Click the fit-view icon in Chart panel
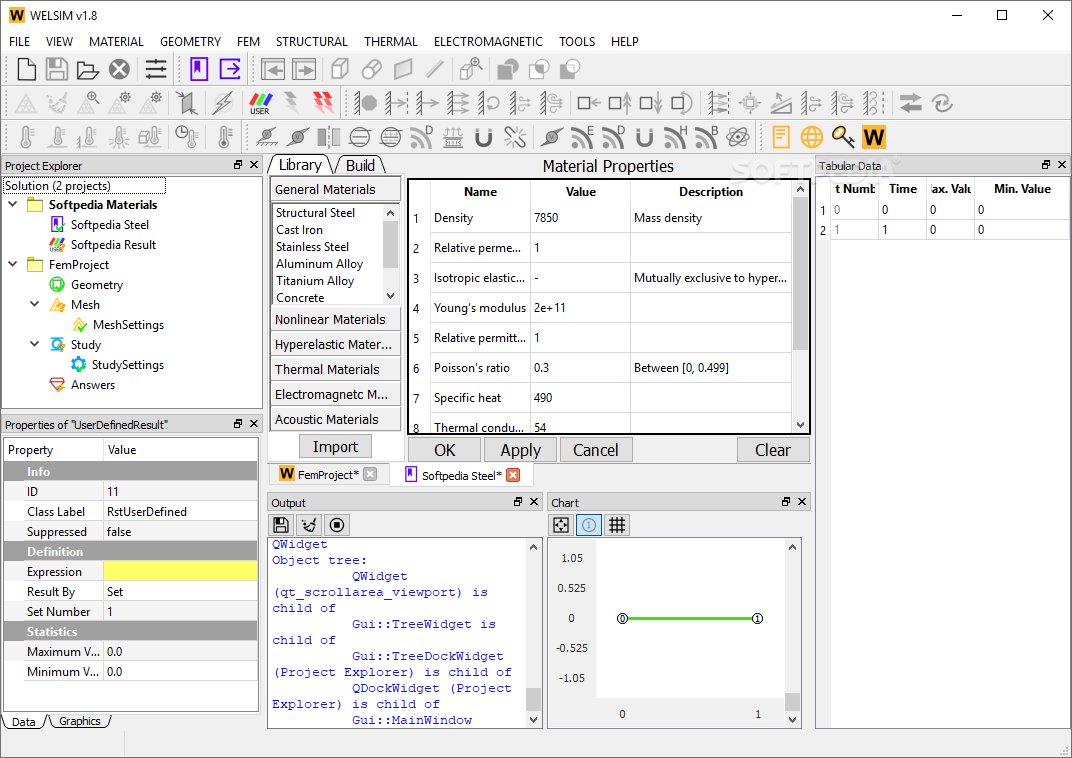Image resolution: width=1072 pixels, height=758 pixels. click(561, 525)
